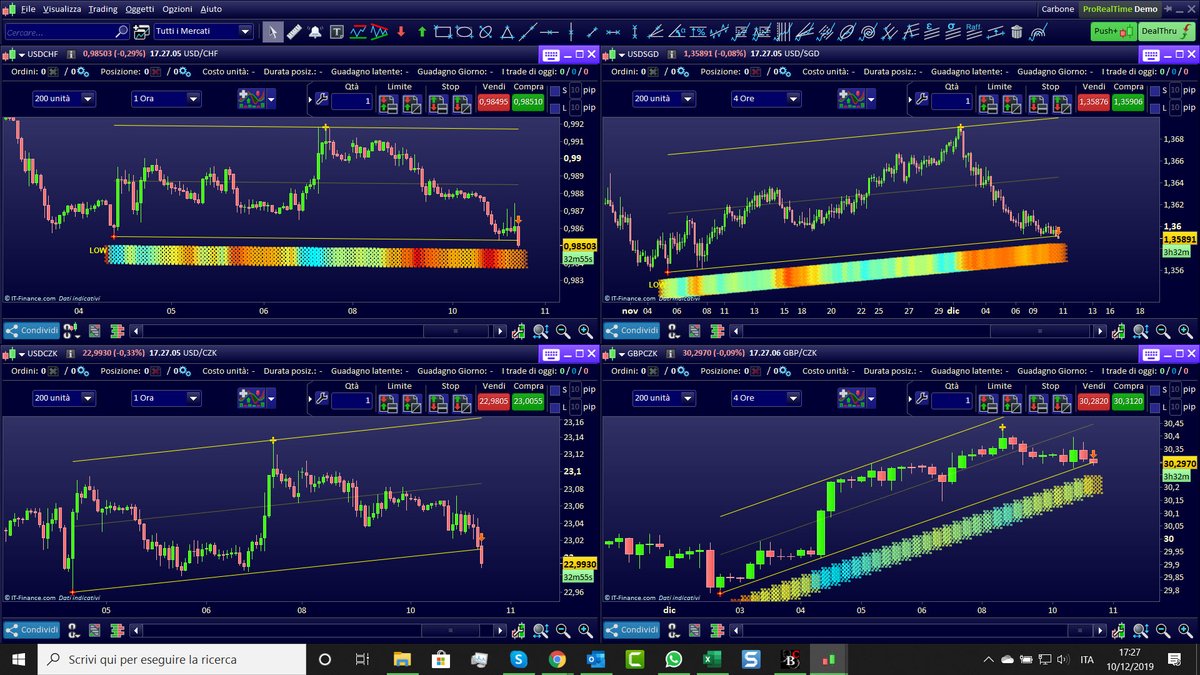Image resolution: width=1200 pixels, height=675 pixels.
Task: Expand the USDCHF instrument title dropdown arrow
Action: pyautogui.click(x=22, y=55)
